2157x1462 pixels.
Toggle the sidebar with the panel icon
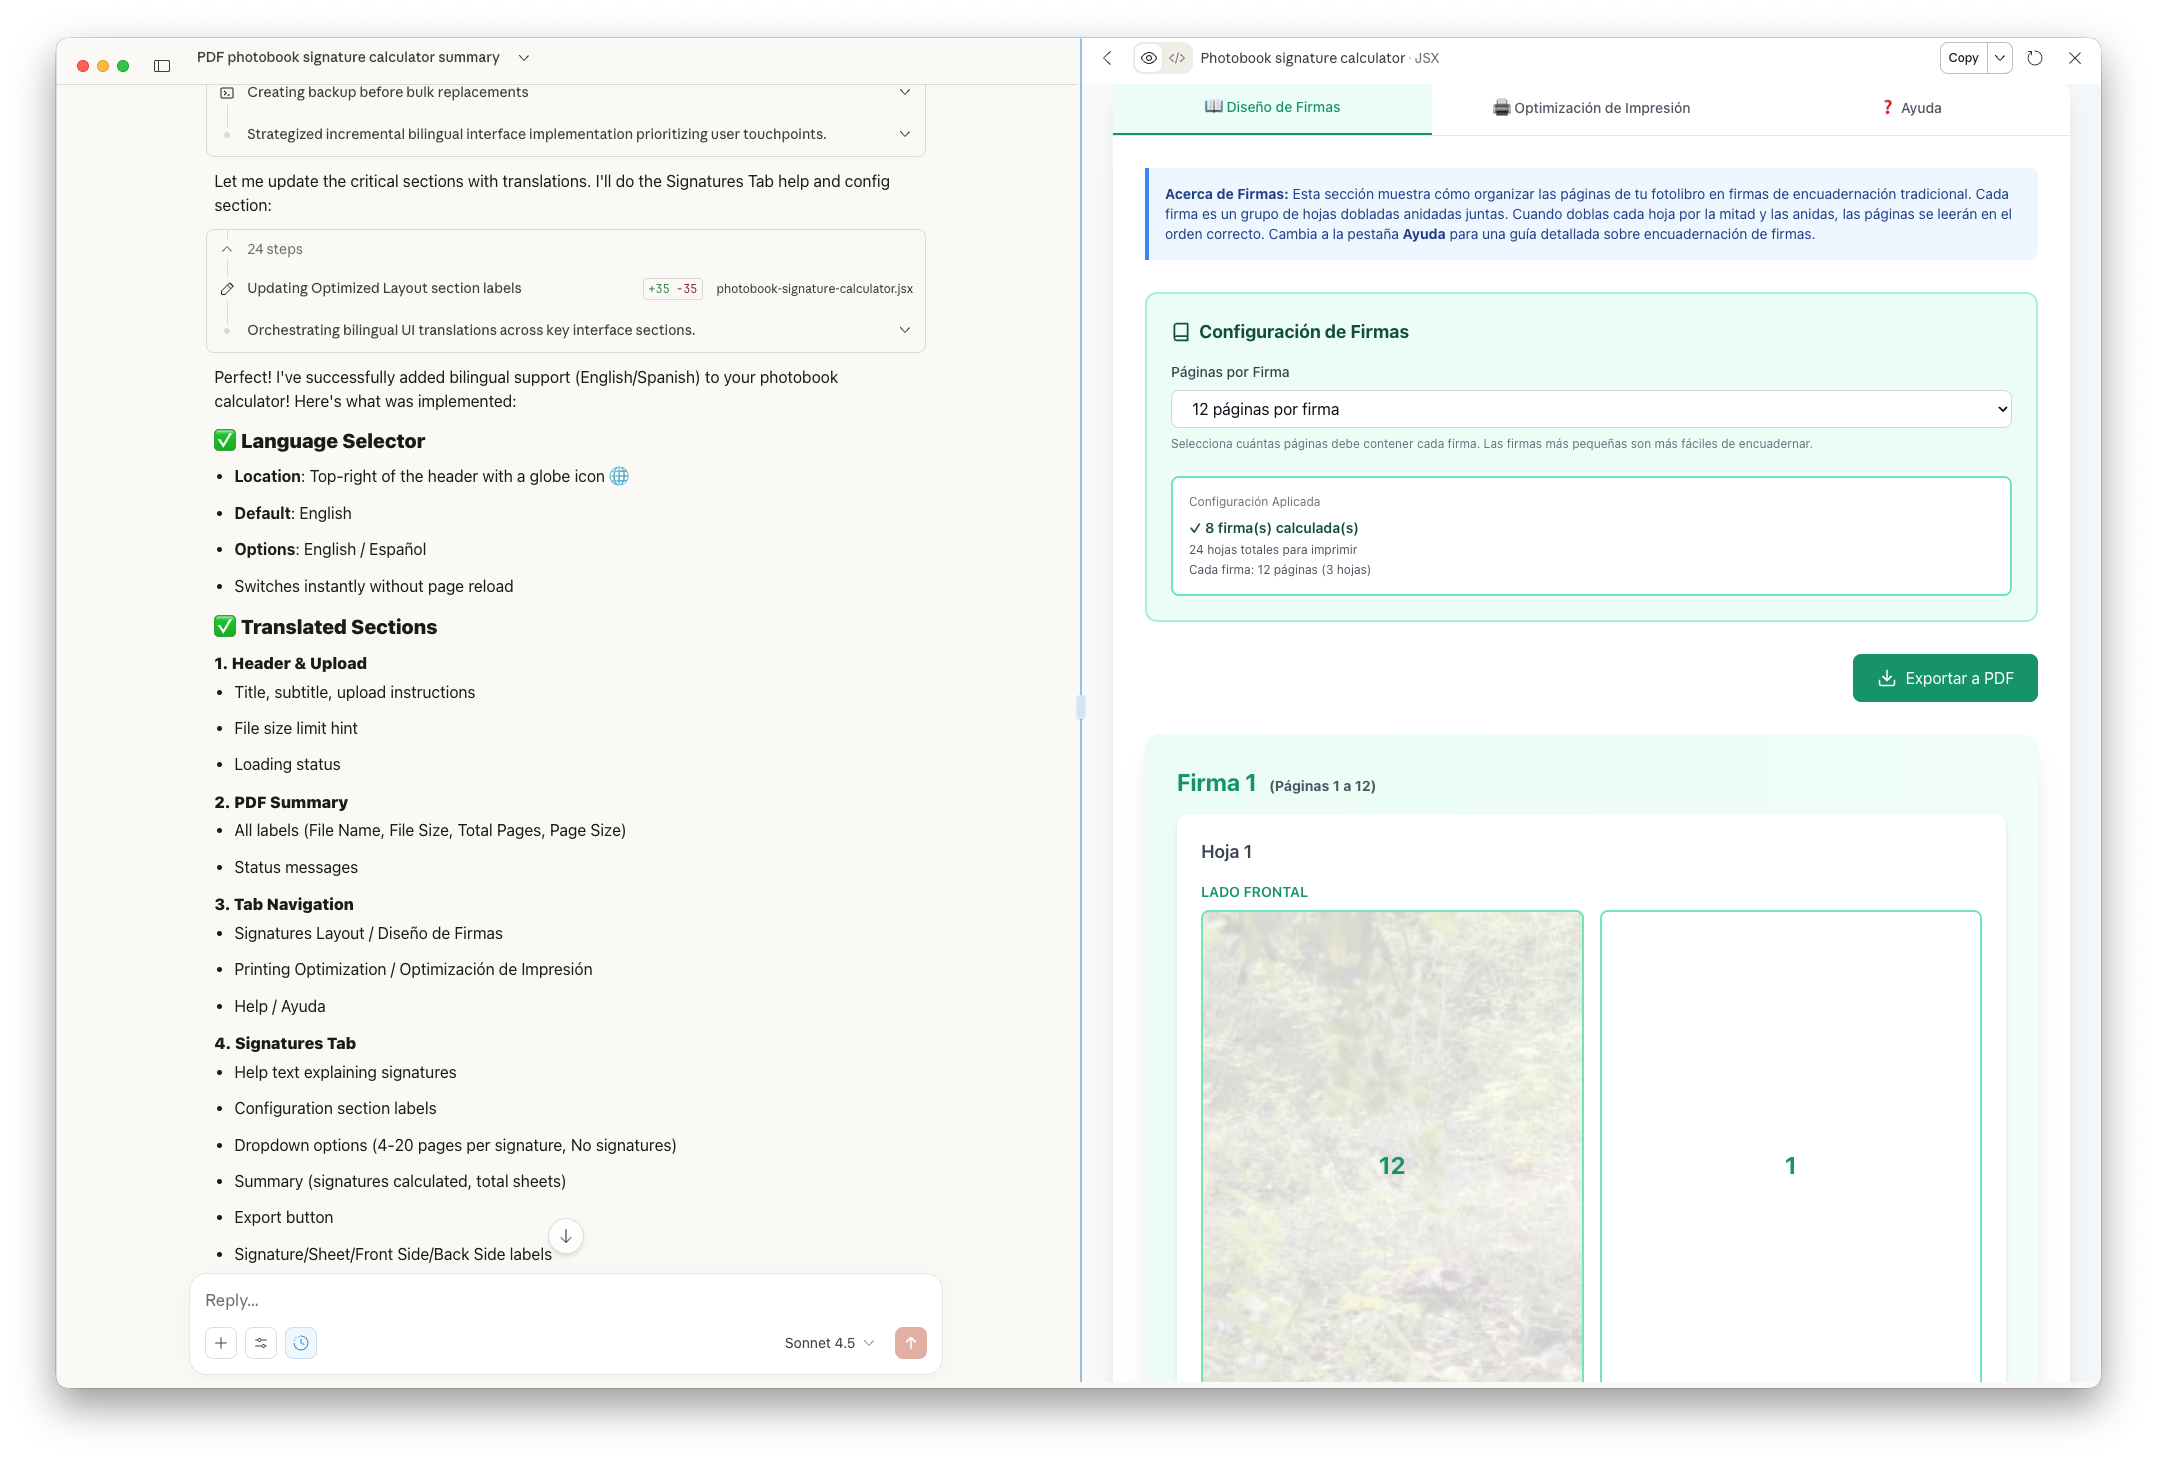pos(162,66)
